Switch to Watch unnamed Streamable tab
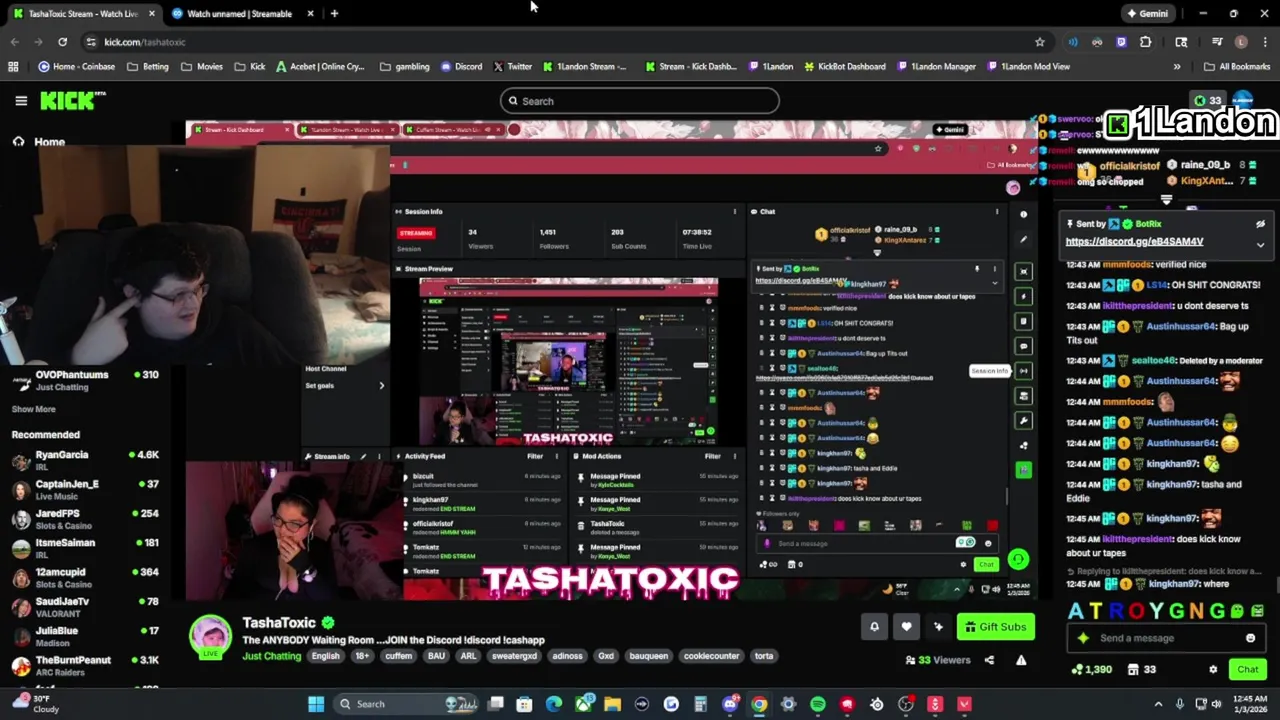Image resolution: width=1280 pixels, height=720 pixels. point(240,14)
